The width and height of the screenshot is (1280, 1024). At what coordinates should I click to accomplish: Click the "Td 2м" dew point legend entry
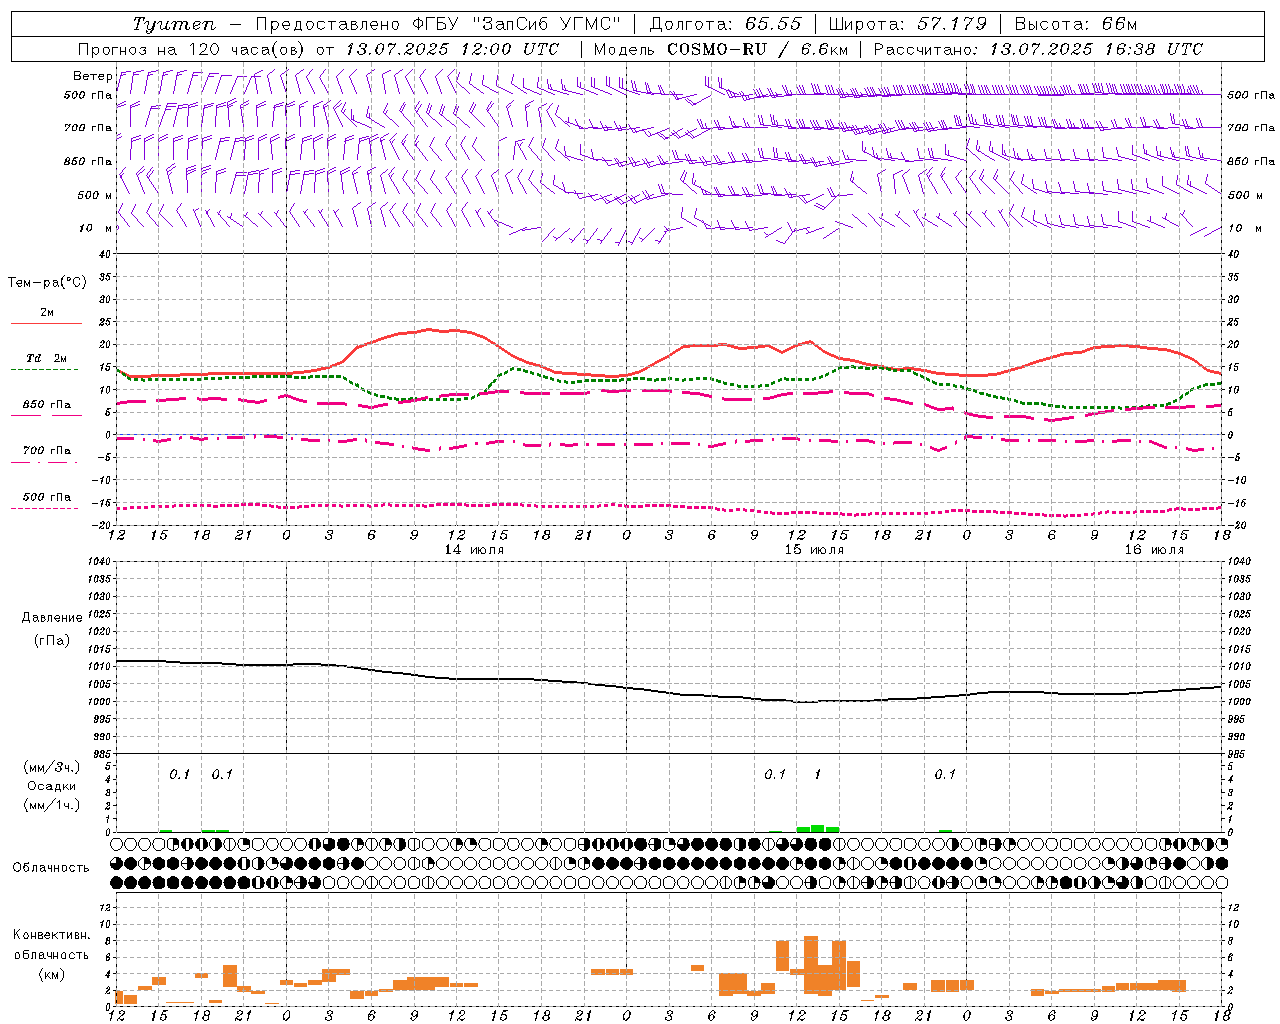click(x=46, y=362)
